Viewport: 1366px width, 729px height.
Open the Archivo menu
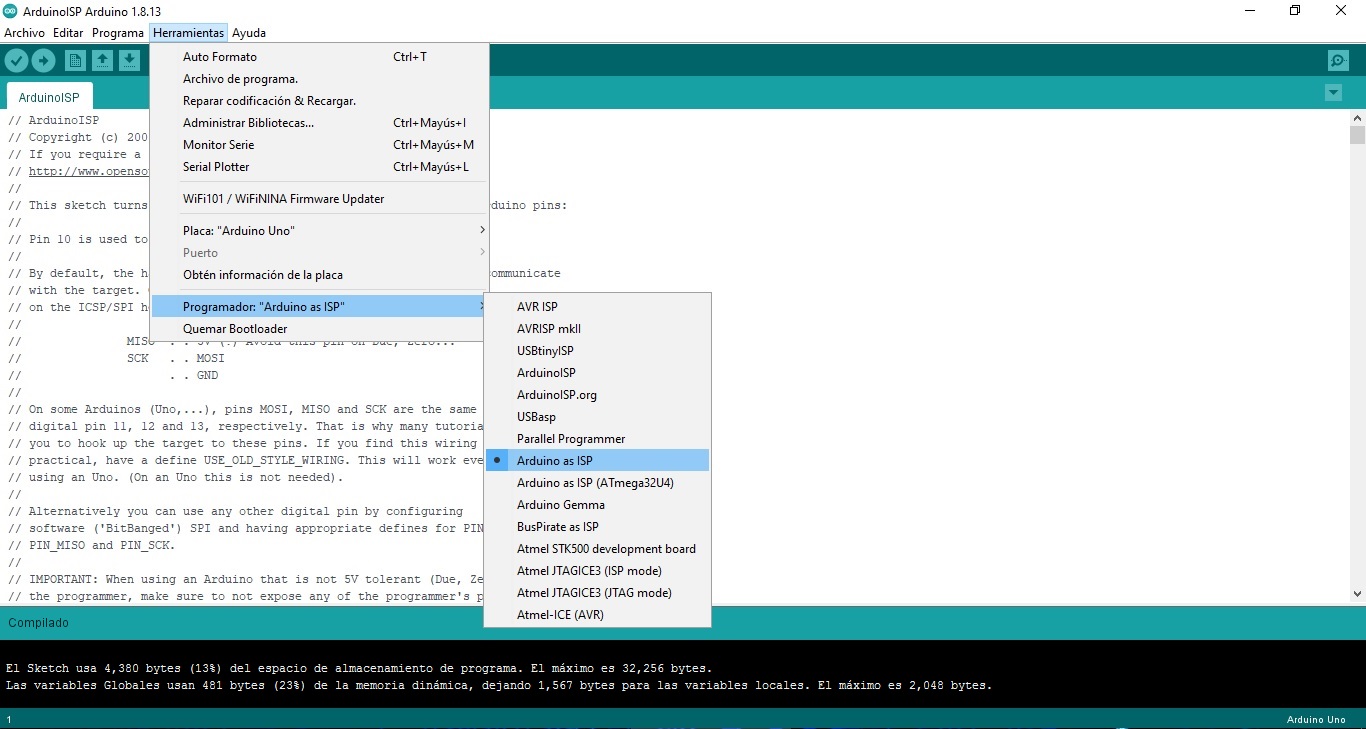point(24,32)
